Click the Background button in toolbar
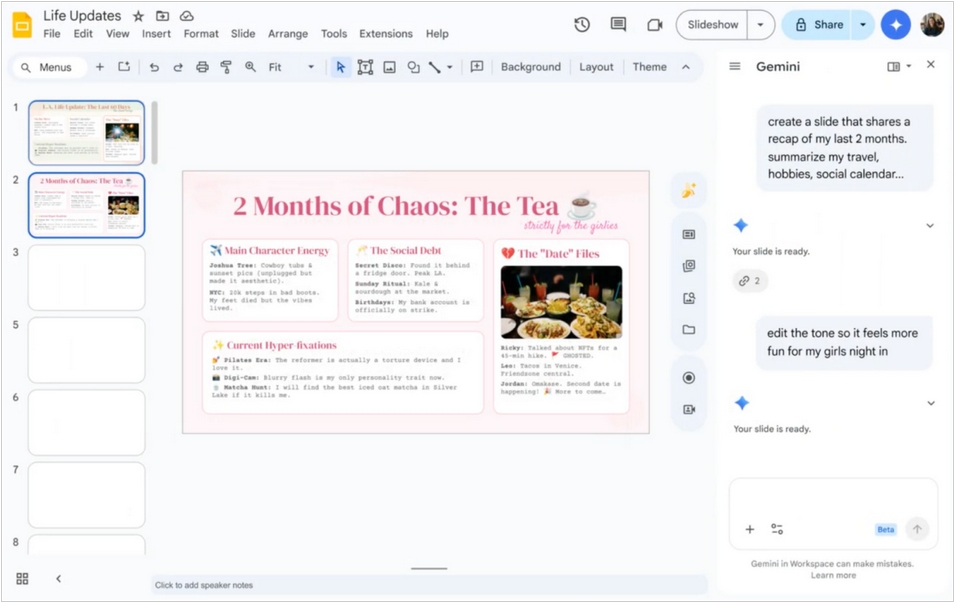Image resolution: width=954 pixels, height=602 pixels. (530, 67)
